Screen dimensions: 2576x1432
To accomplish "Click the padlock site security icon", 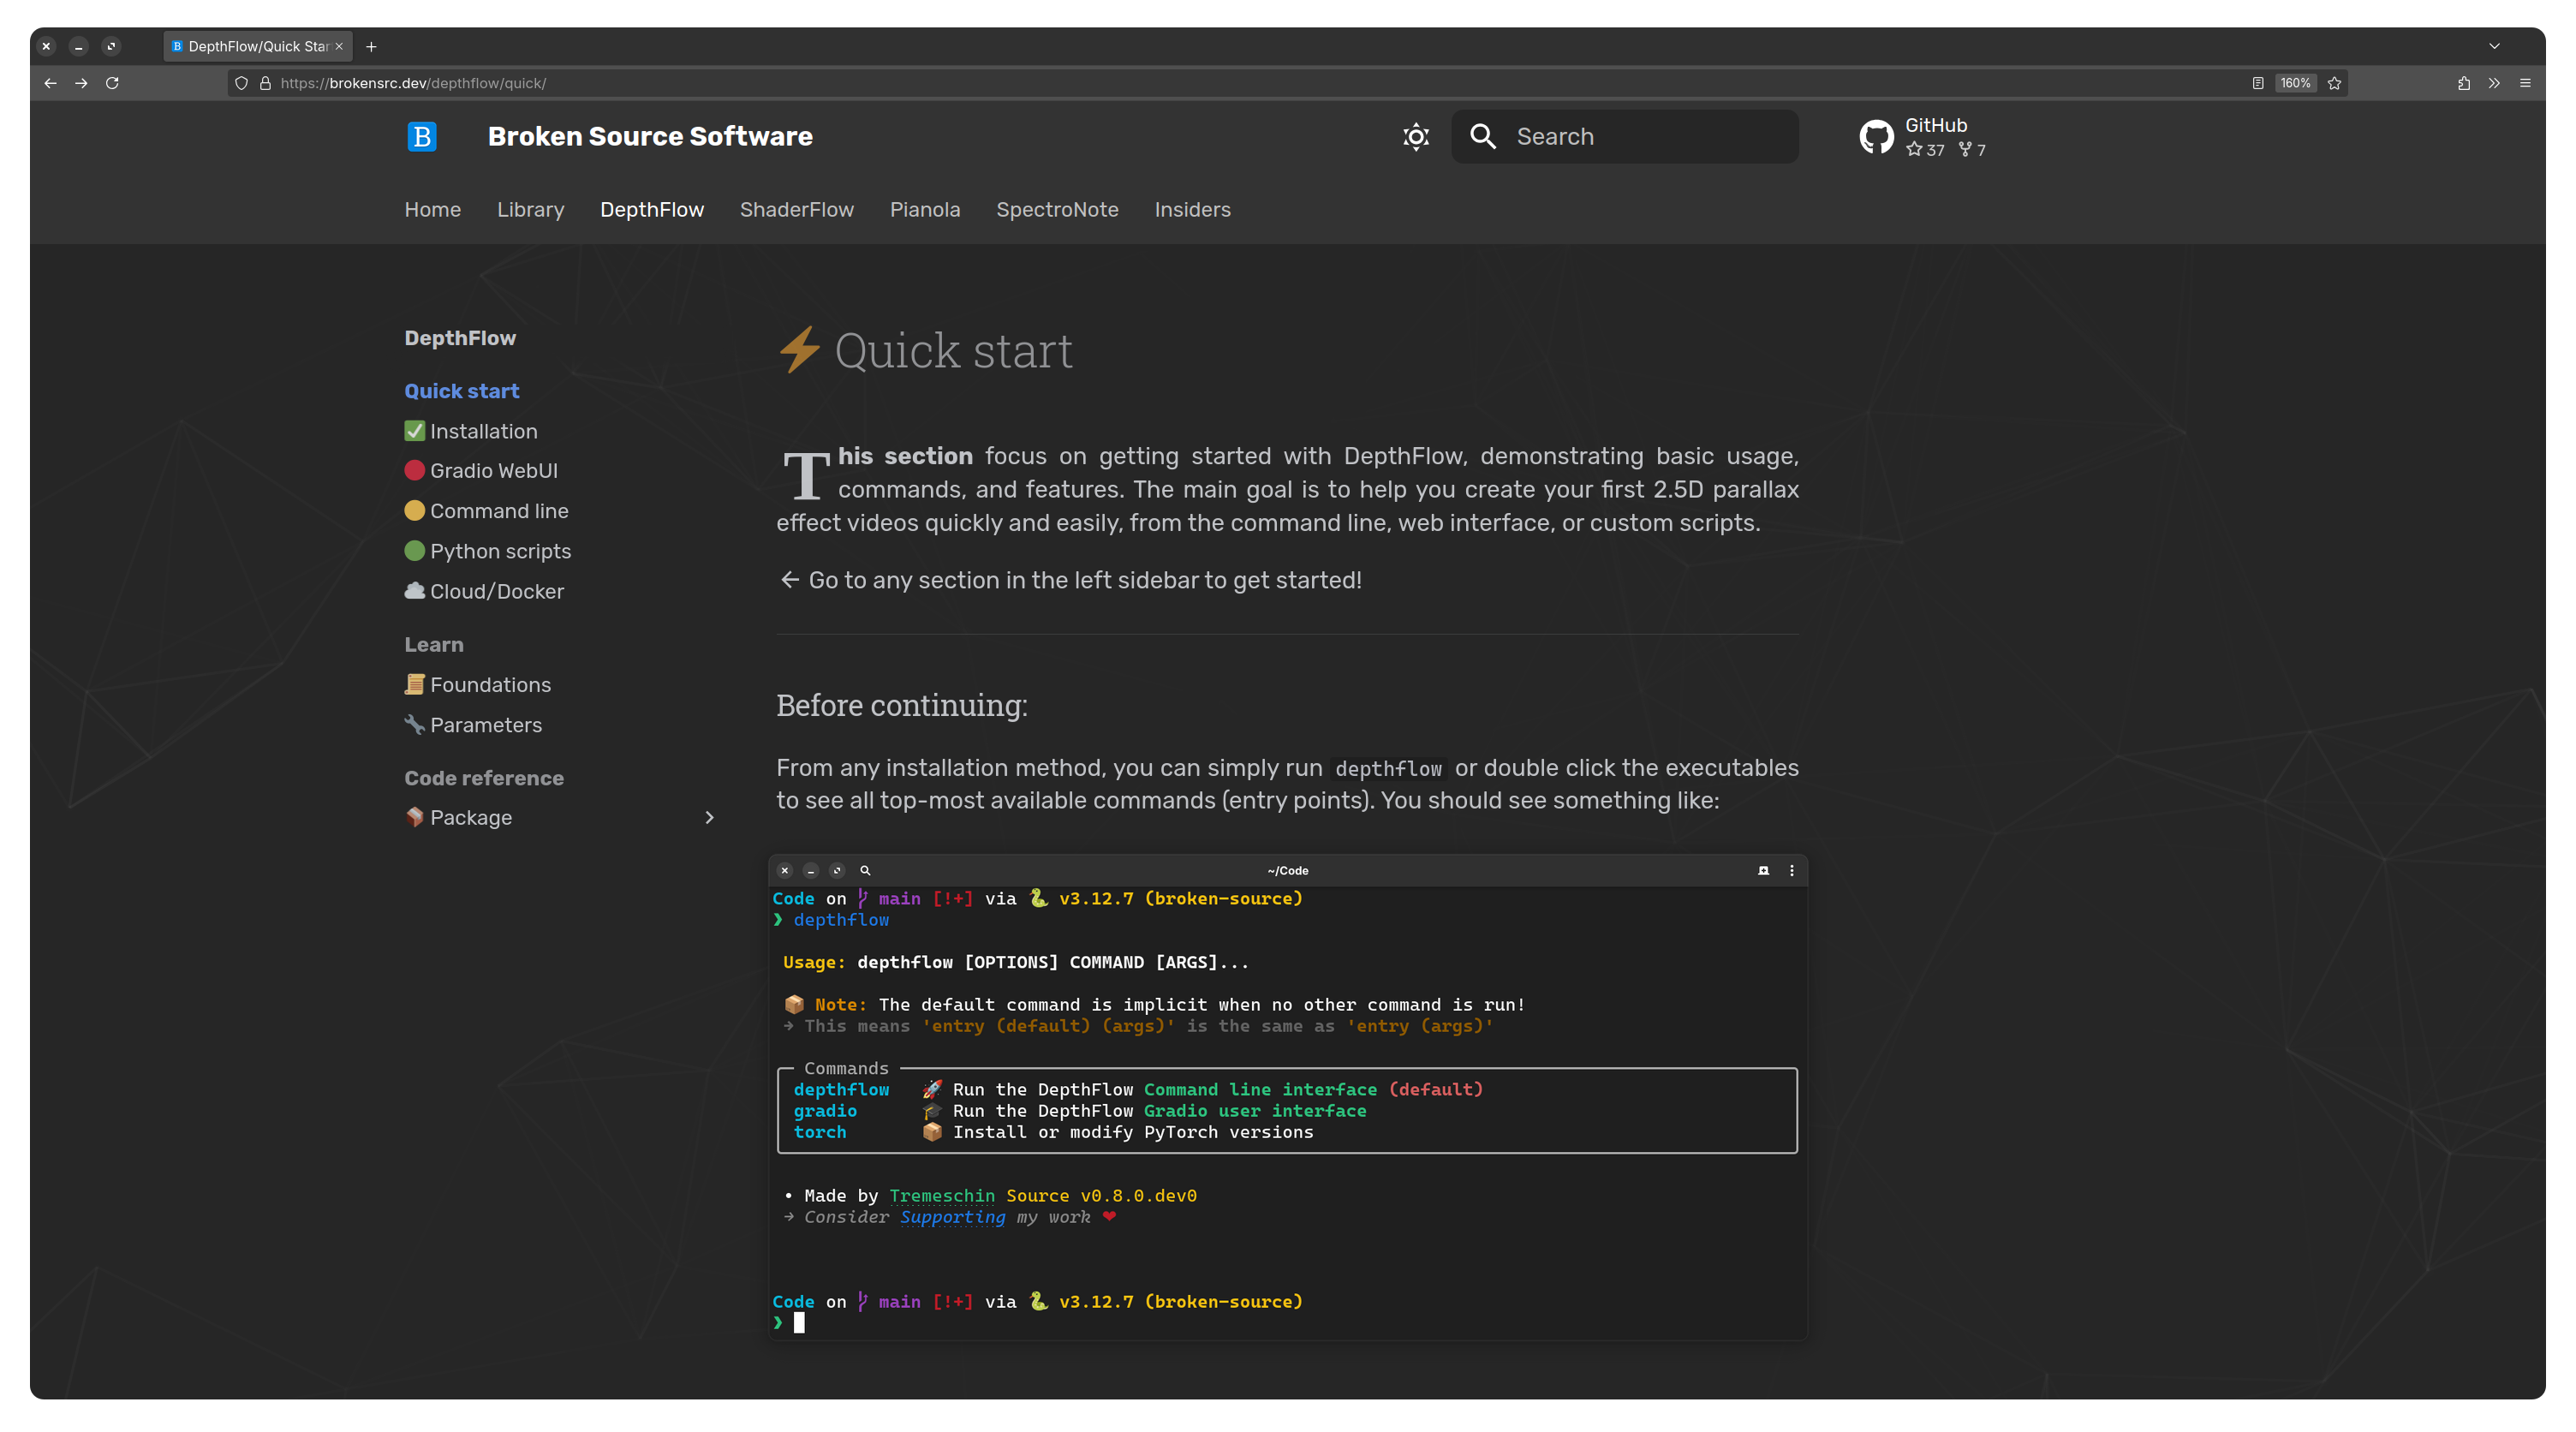I will [265, 83].
